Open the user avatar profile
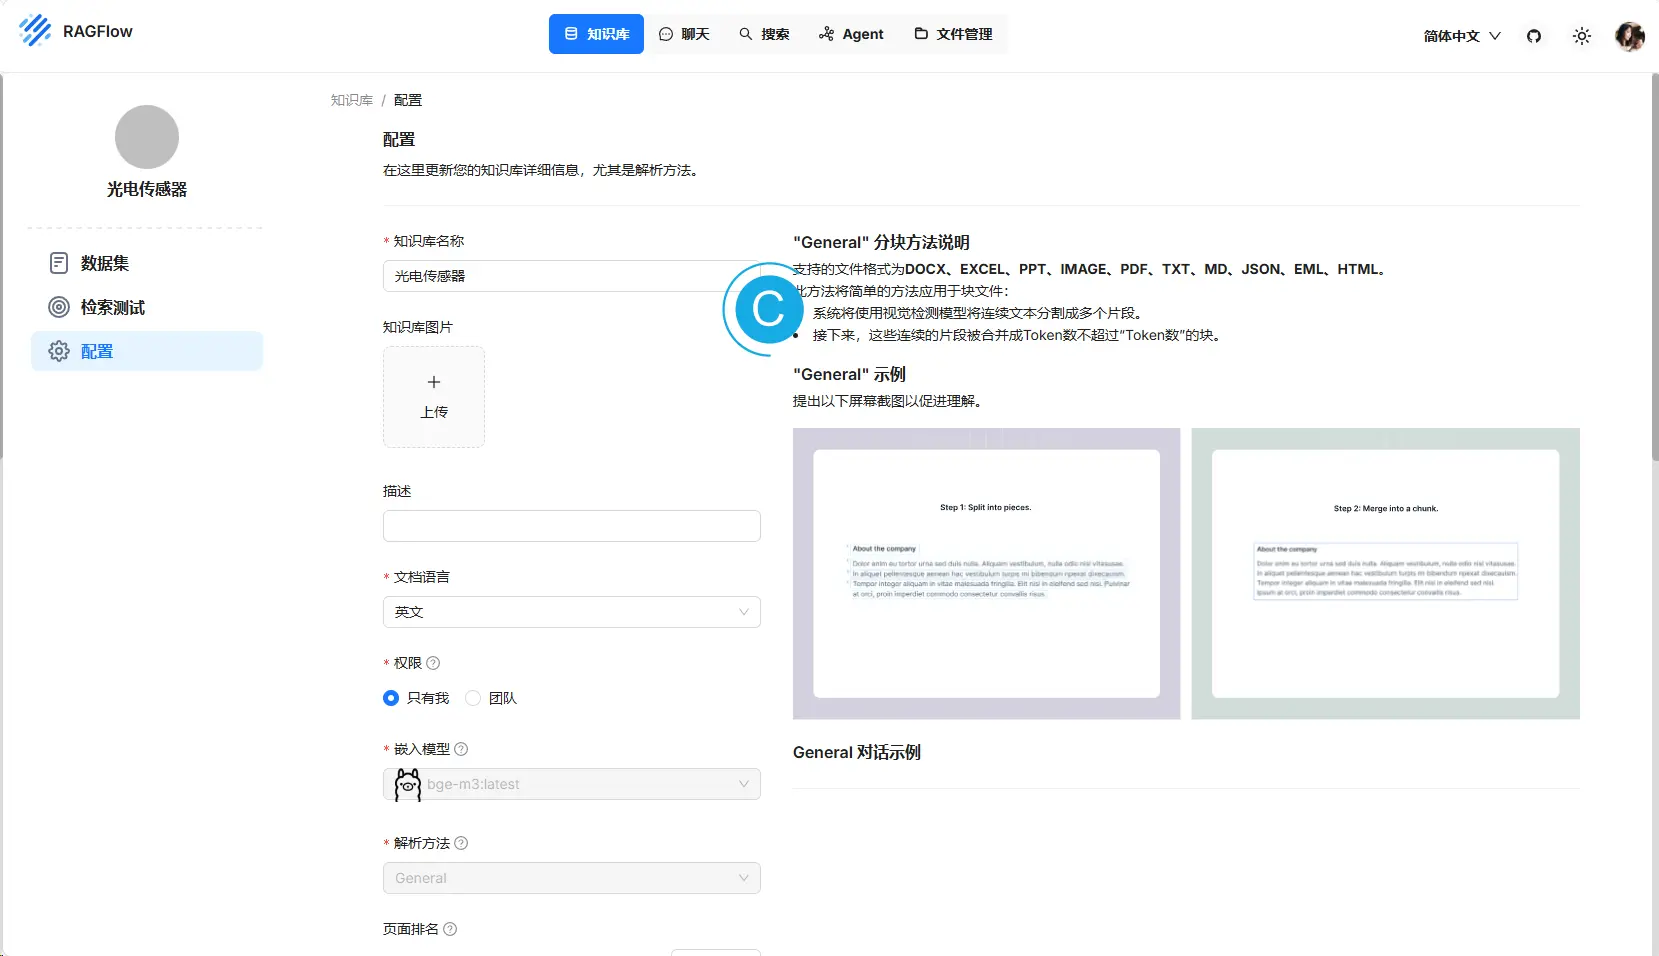The width and height of the screenshot is (1659, 956). [1630, 36]
